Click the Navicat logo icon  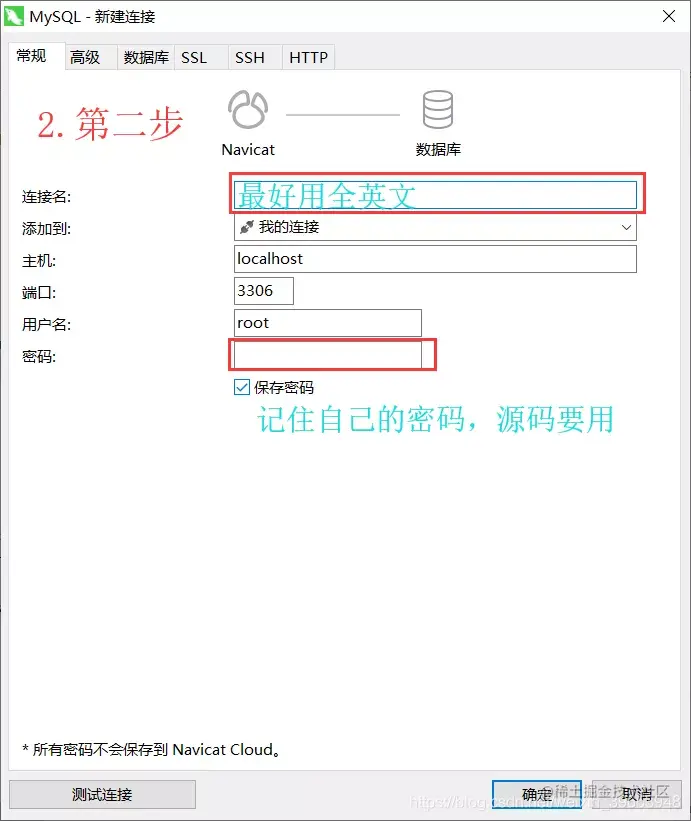point(248,110)
